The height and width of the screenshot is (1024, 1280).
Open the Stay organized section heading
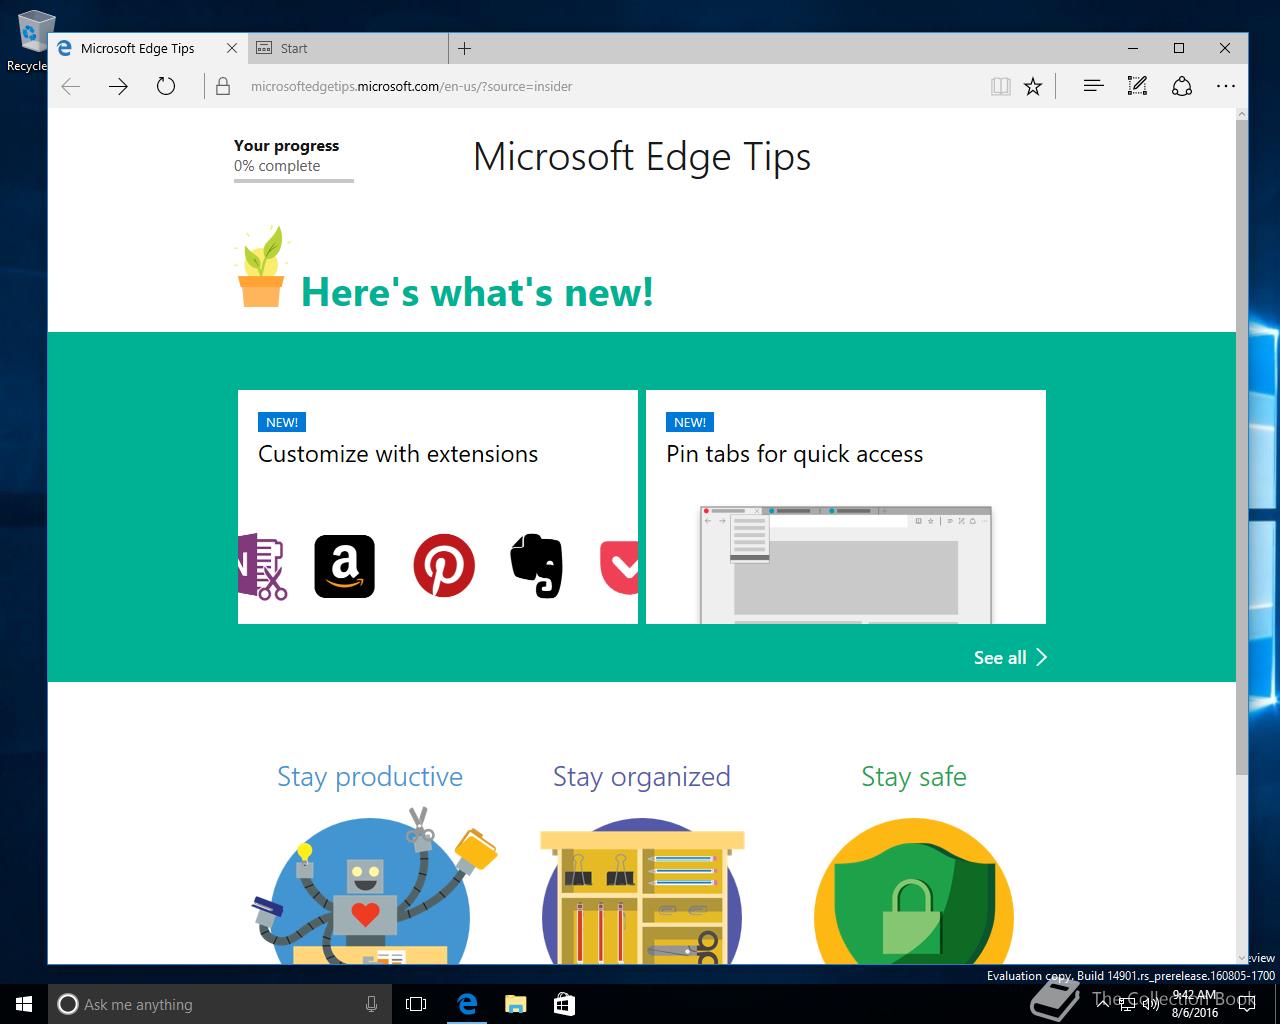click(642, 777)
